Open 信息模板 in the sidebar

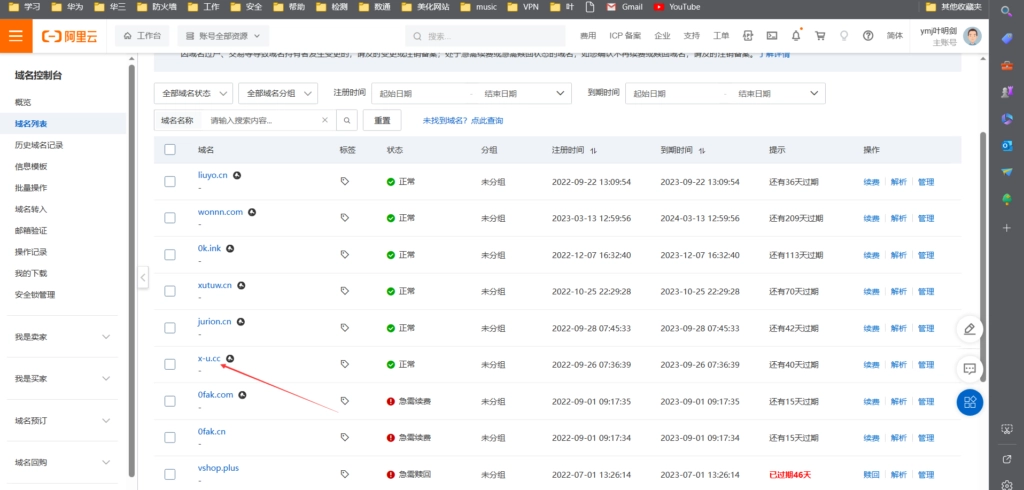click(31, 167)
